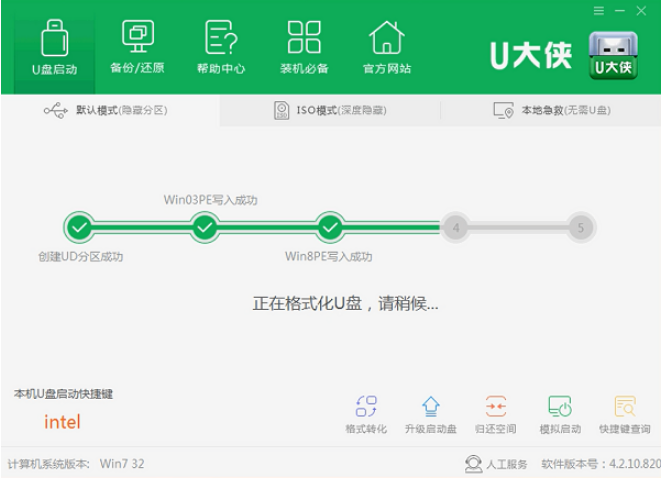Click the 升级启动盘 upgrade icon

click(x=430, y=414)
